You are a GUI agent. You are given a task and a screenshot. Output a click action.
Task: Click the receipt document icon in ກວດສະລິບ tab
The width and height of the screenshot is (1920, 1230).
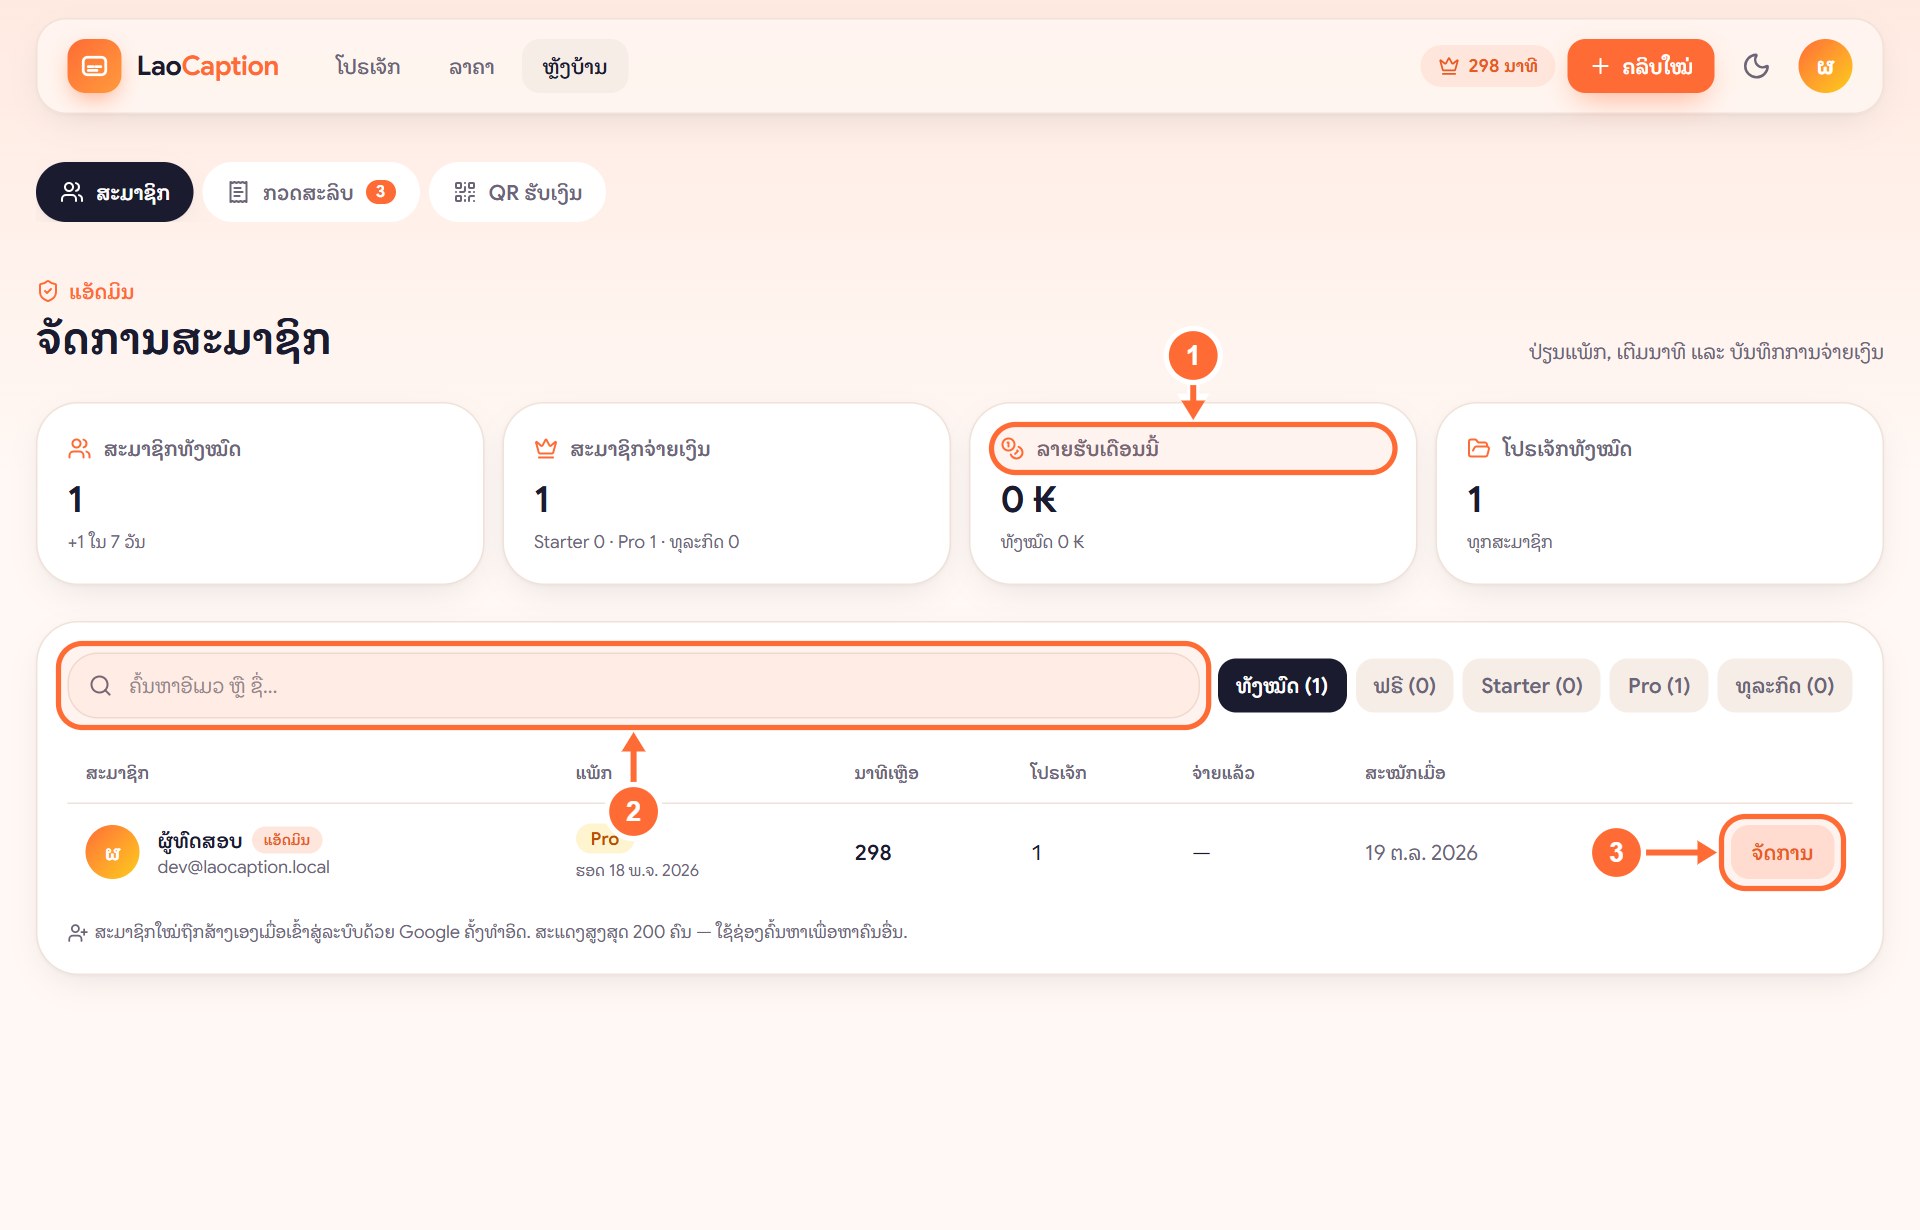click(x=238, y=192)
